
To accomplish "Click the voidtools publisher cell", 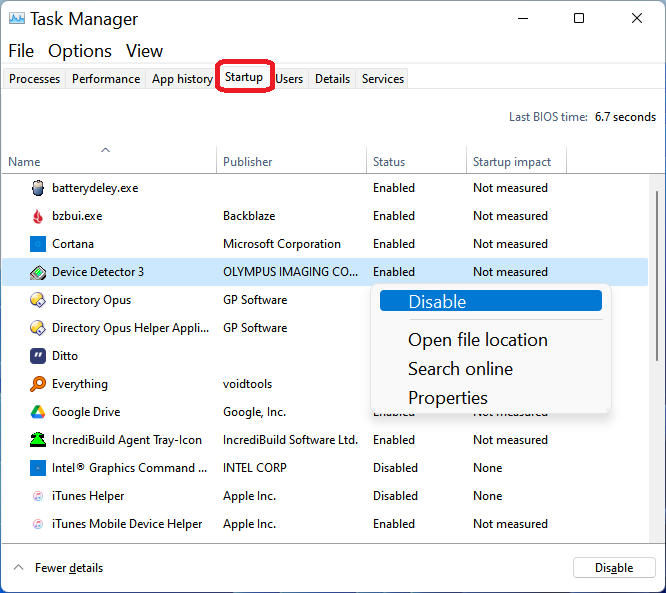I will coord(247,384).
